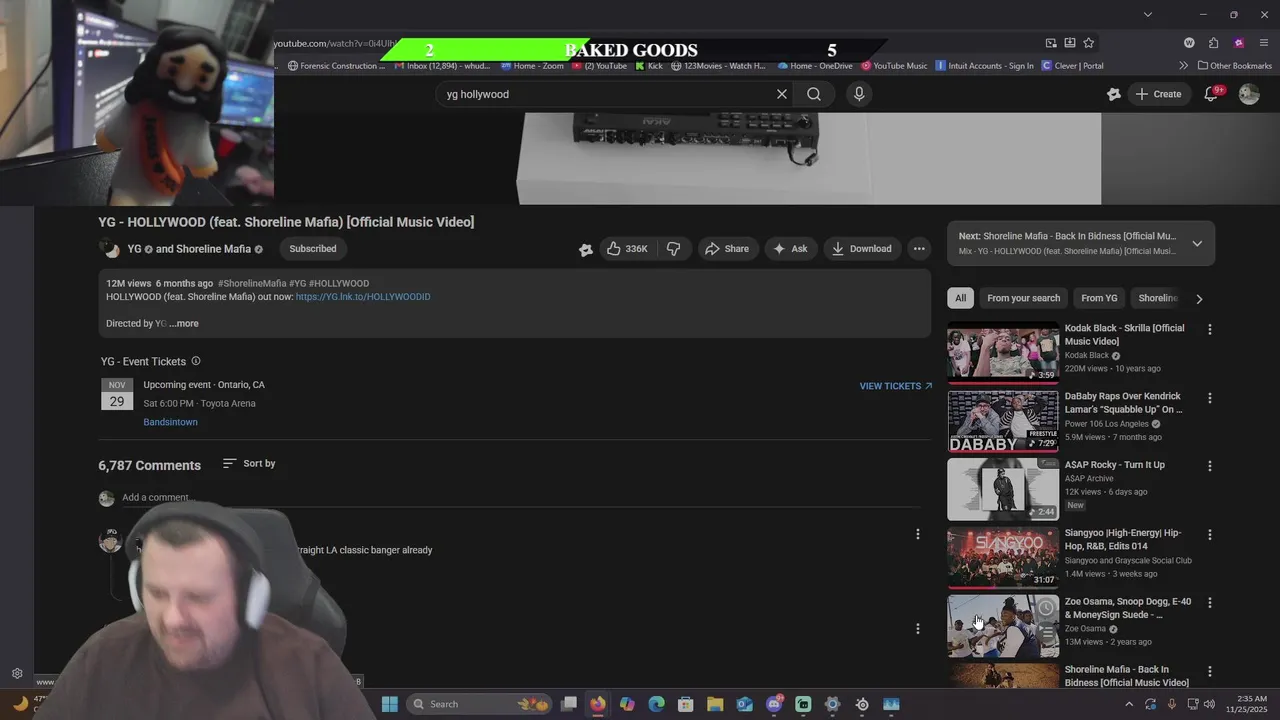Dislike the video with thumbs down
Screen dimensions: 1280x720
click(674, 249)
